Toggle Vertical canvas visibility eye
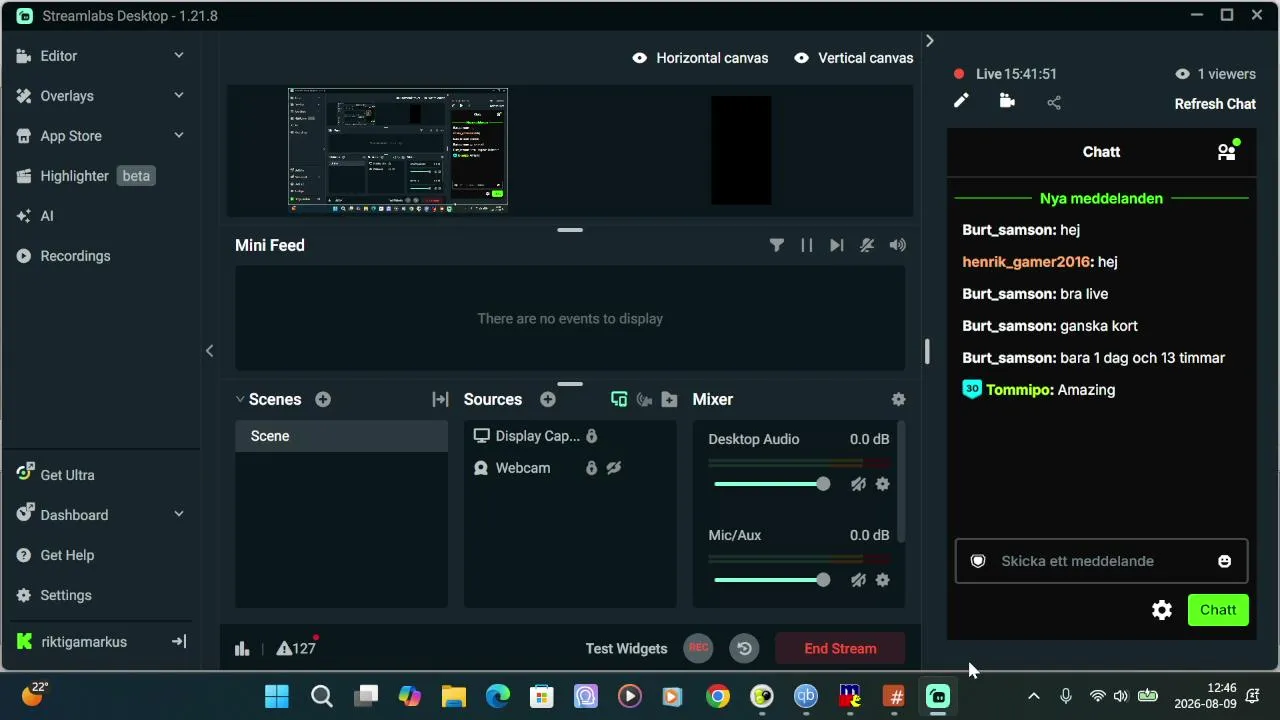 pos(801,58)
